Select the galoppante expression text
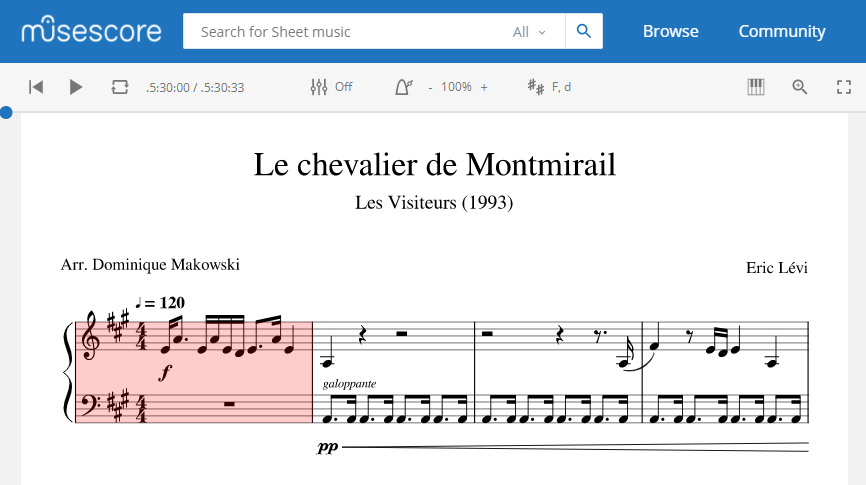 click(349, 383)
